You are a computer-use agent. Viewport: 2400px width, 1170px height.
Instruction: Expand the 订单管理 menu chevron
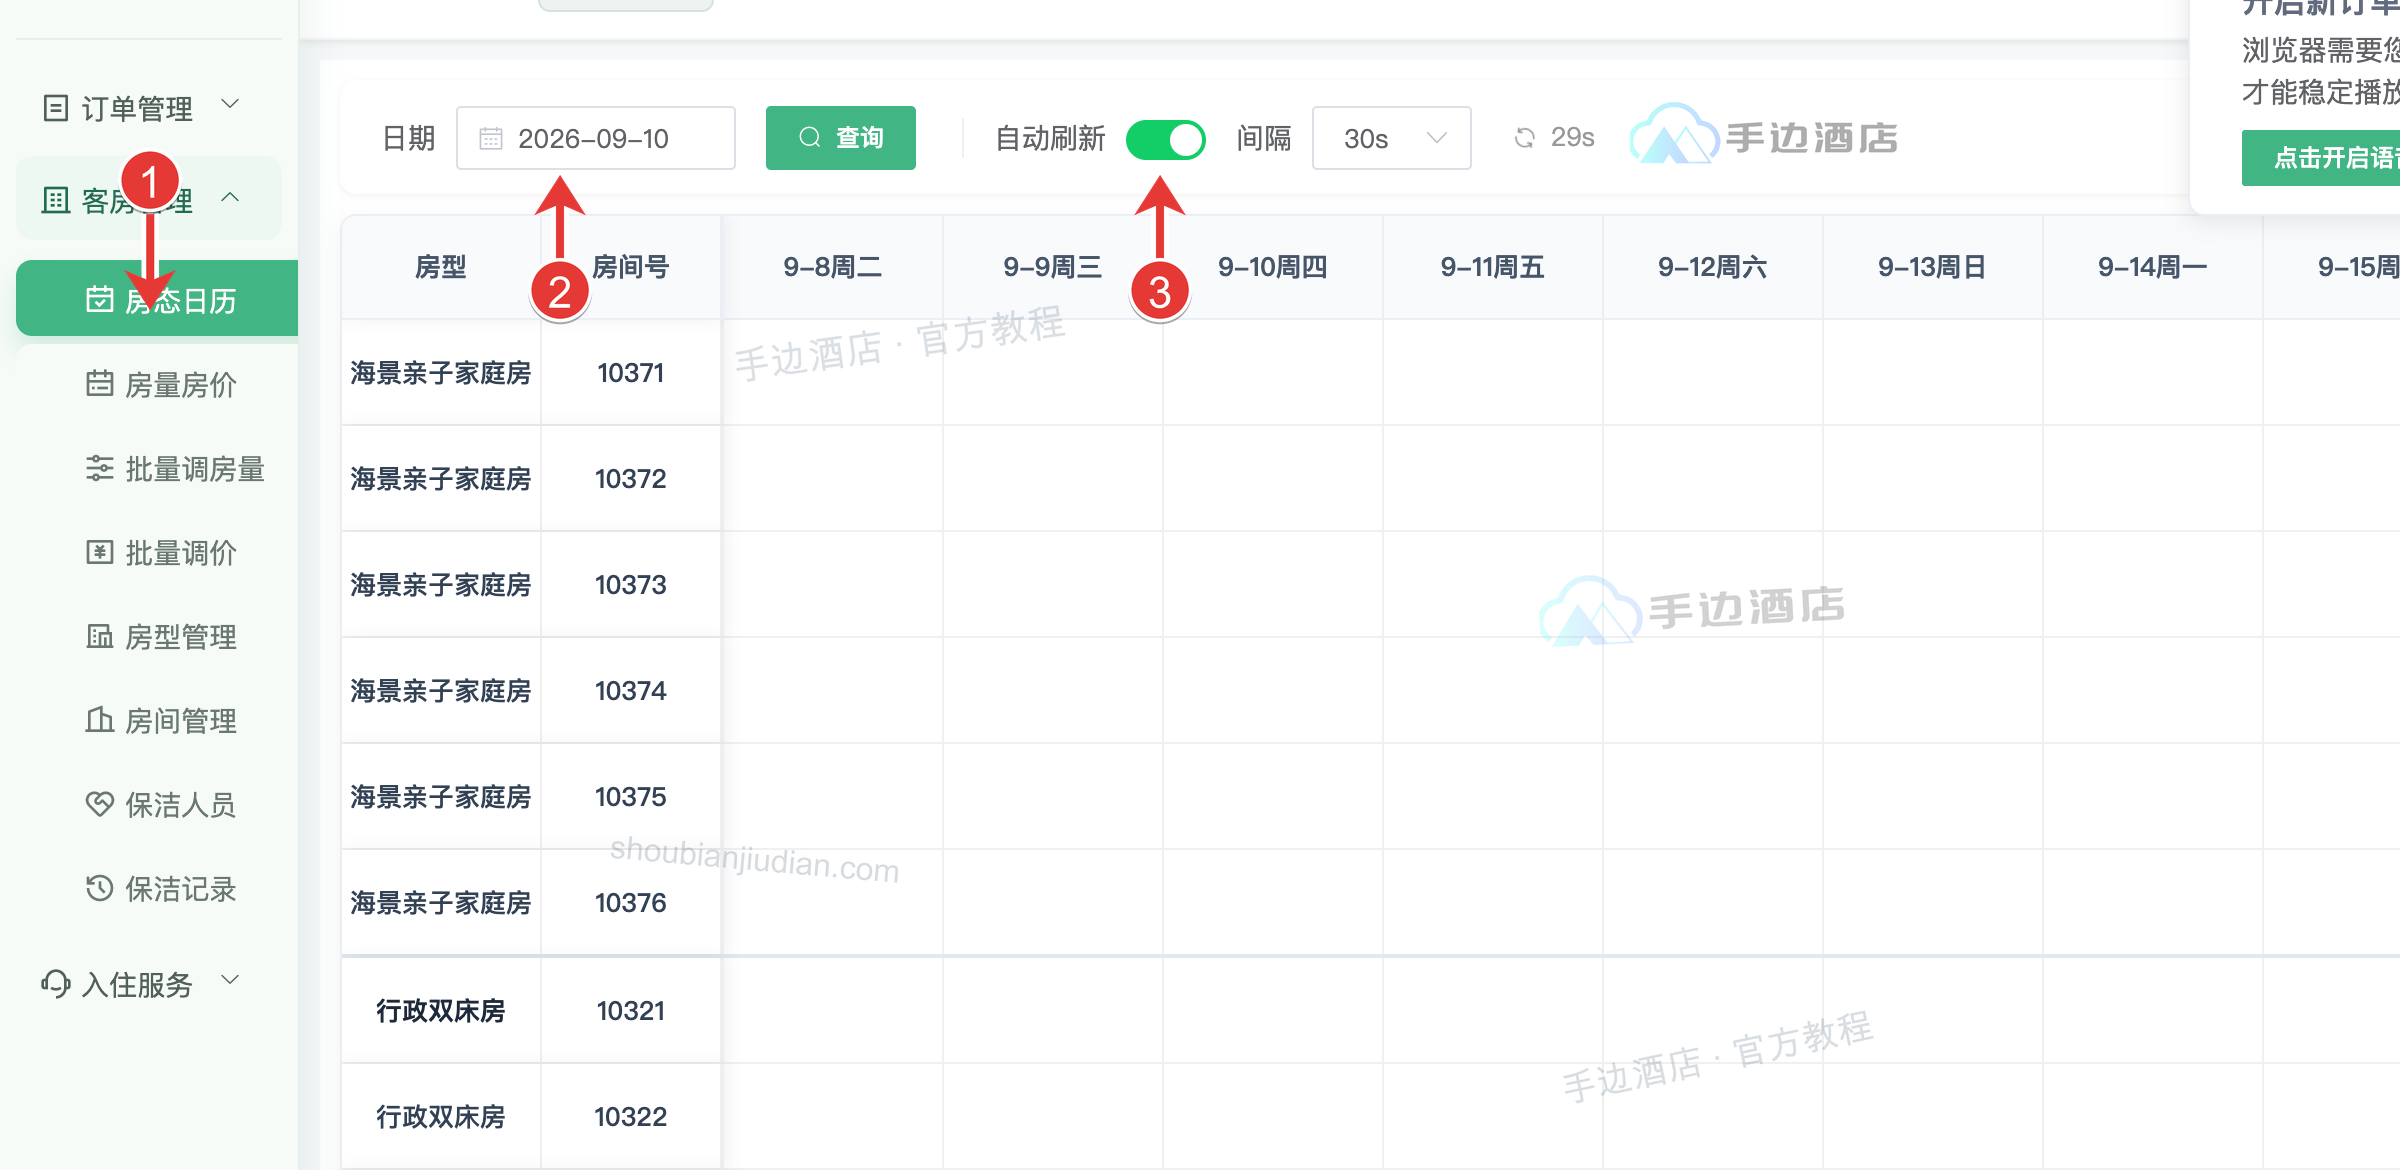[230, 104]
